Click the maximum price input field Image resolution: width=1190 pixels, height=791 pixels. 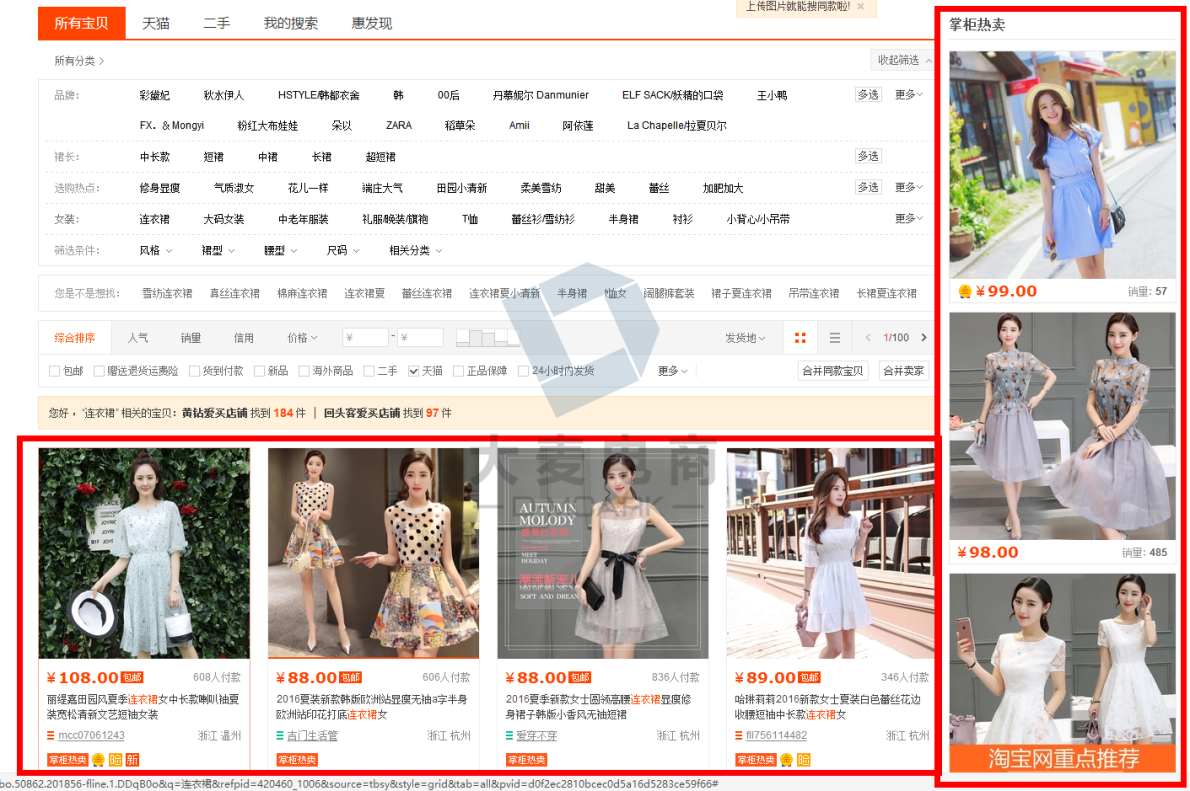[x=420, y=338]
